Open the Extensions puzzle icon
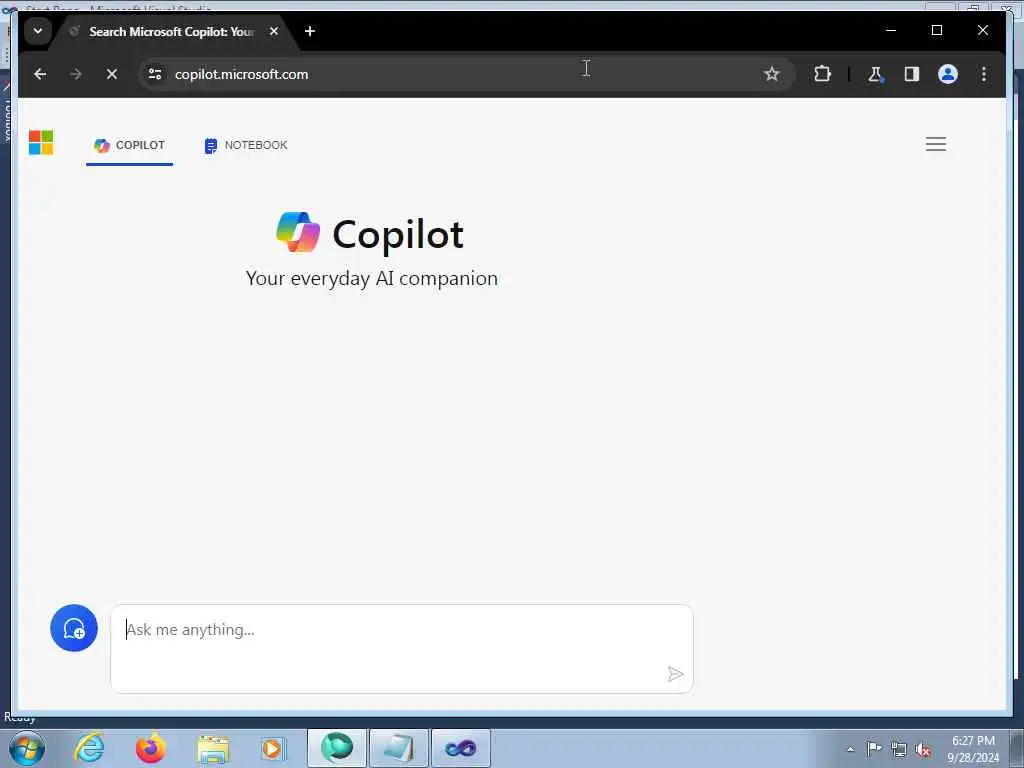 (x=822, y=74)
